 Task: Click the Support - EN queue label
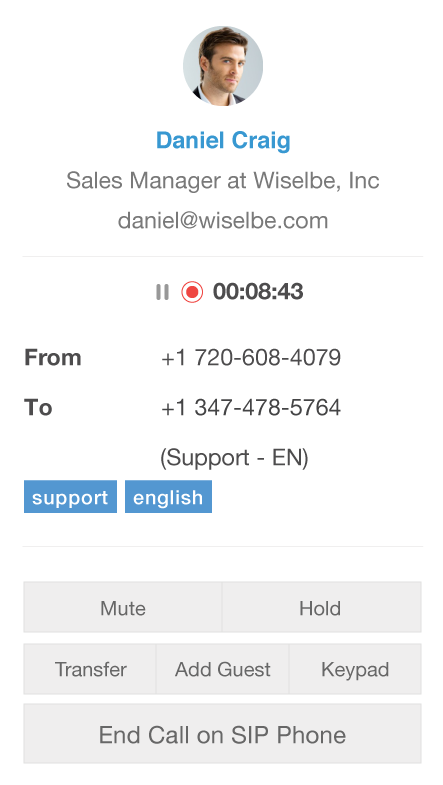(234, 457)
